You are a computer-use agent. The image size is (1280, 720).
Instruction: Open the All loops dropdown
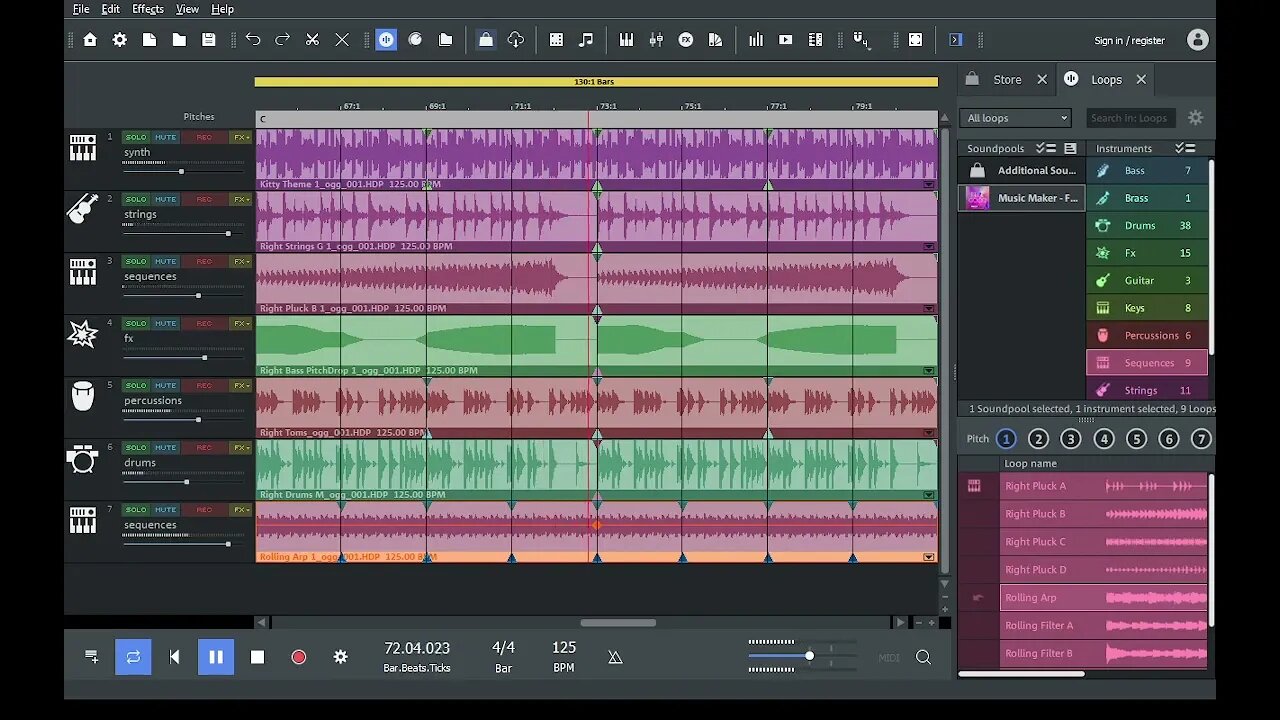point(1015,118)
